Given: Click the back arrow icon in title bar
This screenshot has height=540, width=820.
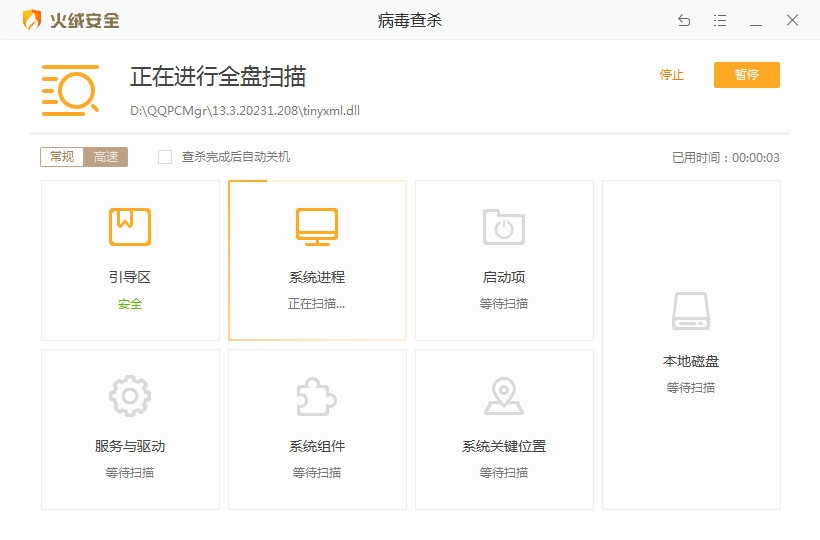Looking at the screenshot, I should pos(684,20).
